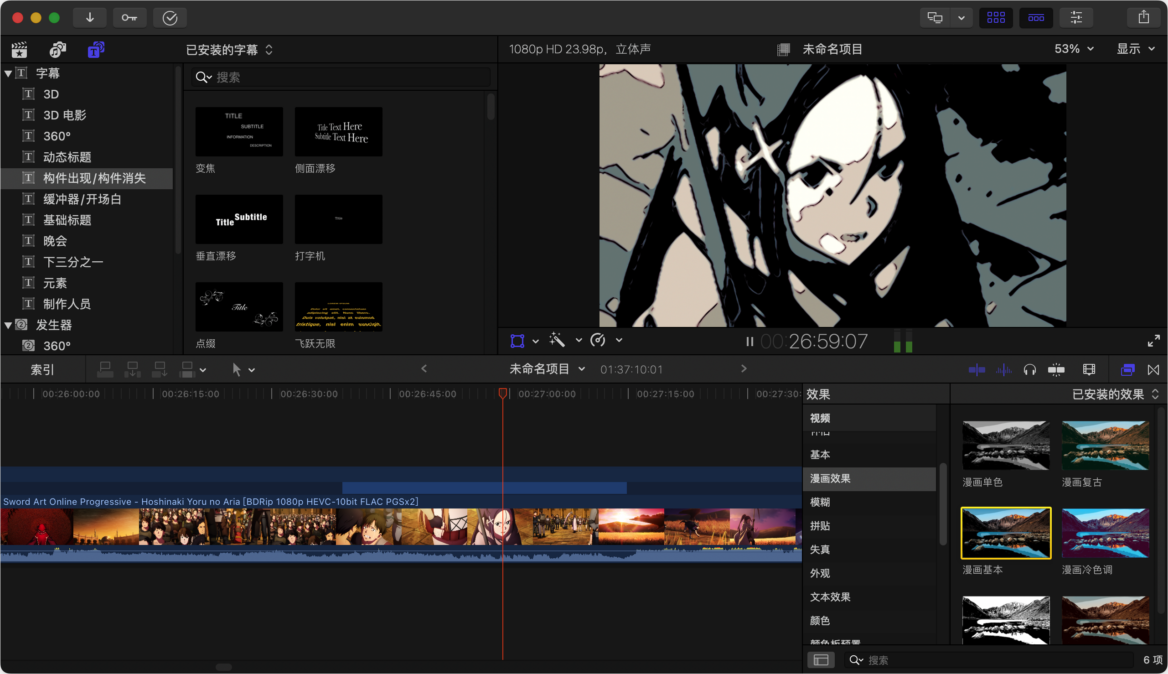This screenshot has height=674, width=1168.
Task: Toggle solo headphones in timeline
Action: (x=1030, y=370)
